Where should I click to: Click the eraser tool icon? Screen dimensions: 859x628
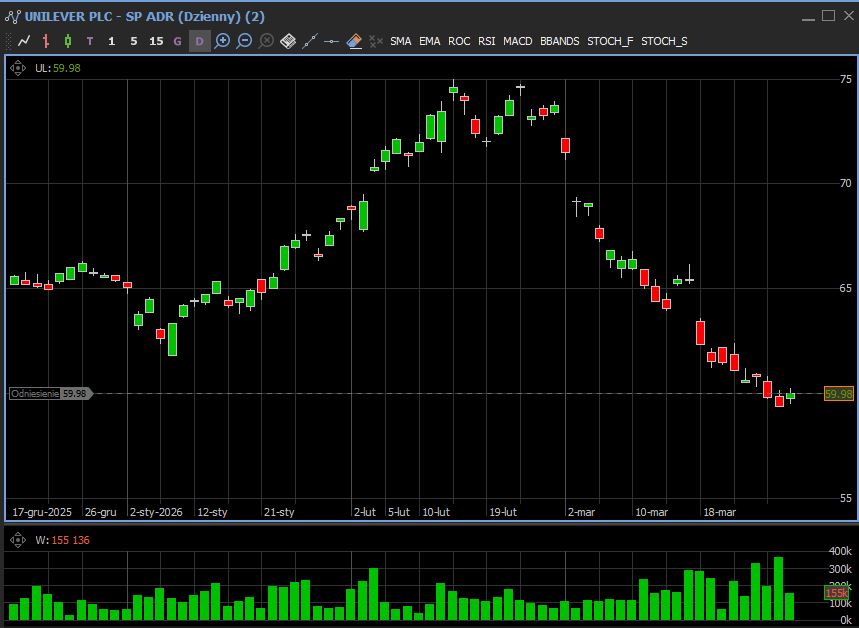pyautogui.click(x=354, y=41)
